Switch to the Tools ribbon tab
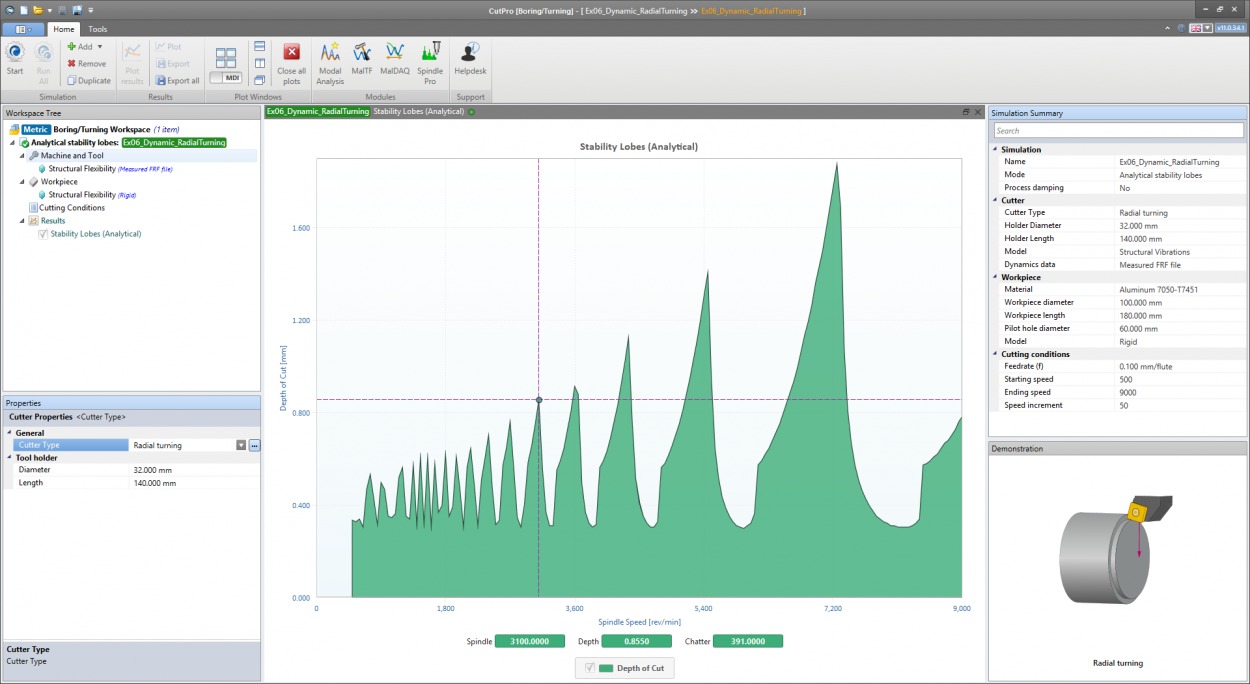This screenshot has height=684, width=1250. (97, 29)
